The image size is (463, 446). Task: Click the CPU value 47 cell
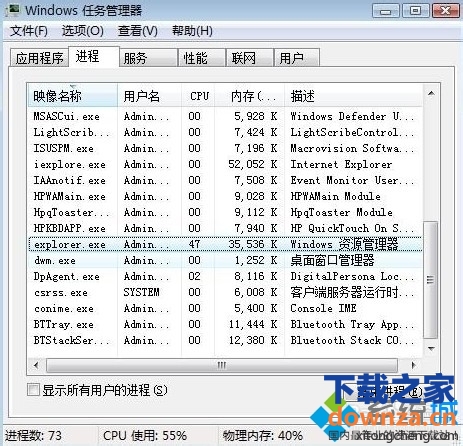[194, 244]
